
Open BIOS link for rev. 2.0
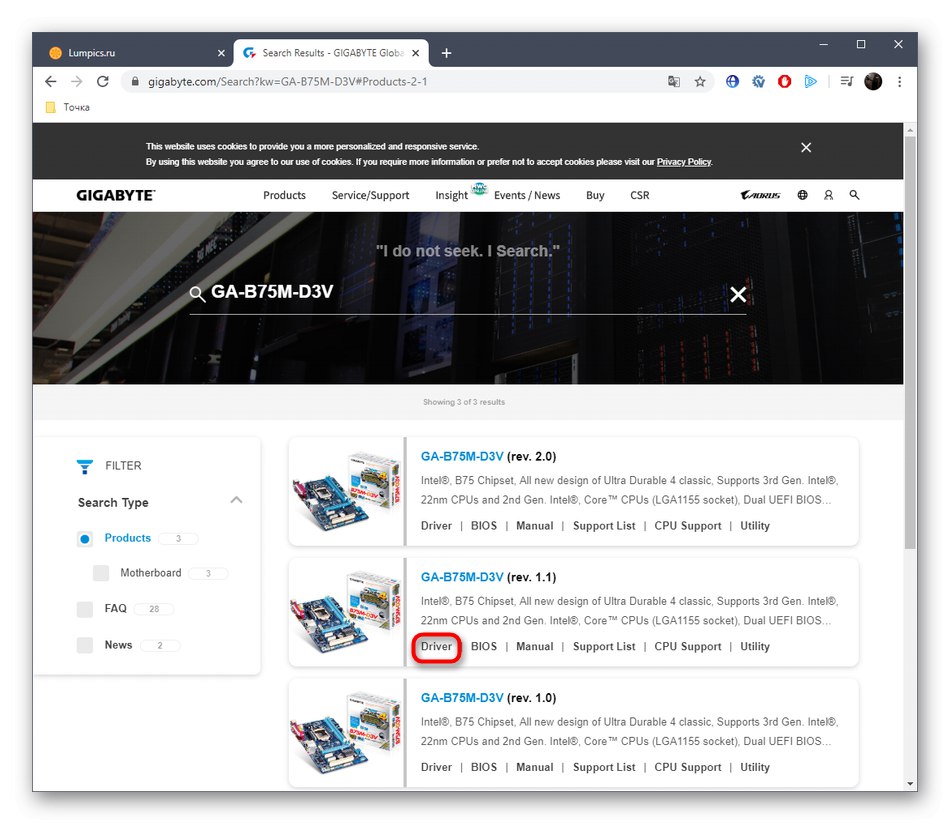tap(483, 526)
